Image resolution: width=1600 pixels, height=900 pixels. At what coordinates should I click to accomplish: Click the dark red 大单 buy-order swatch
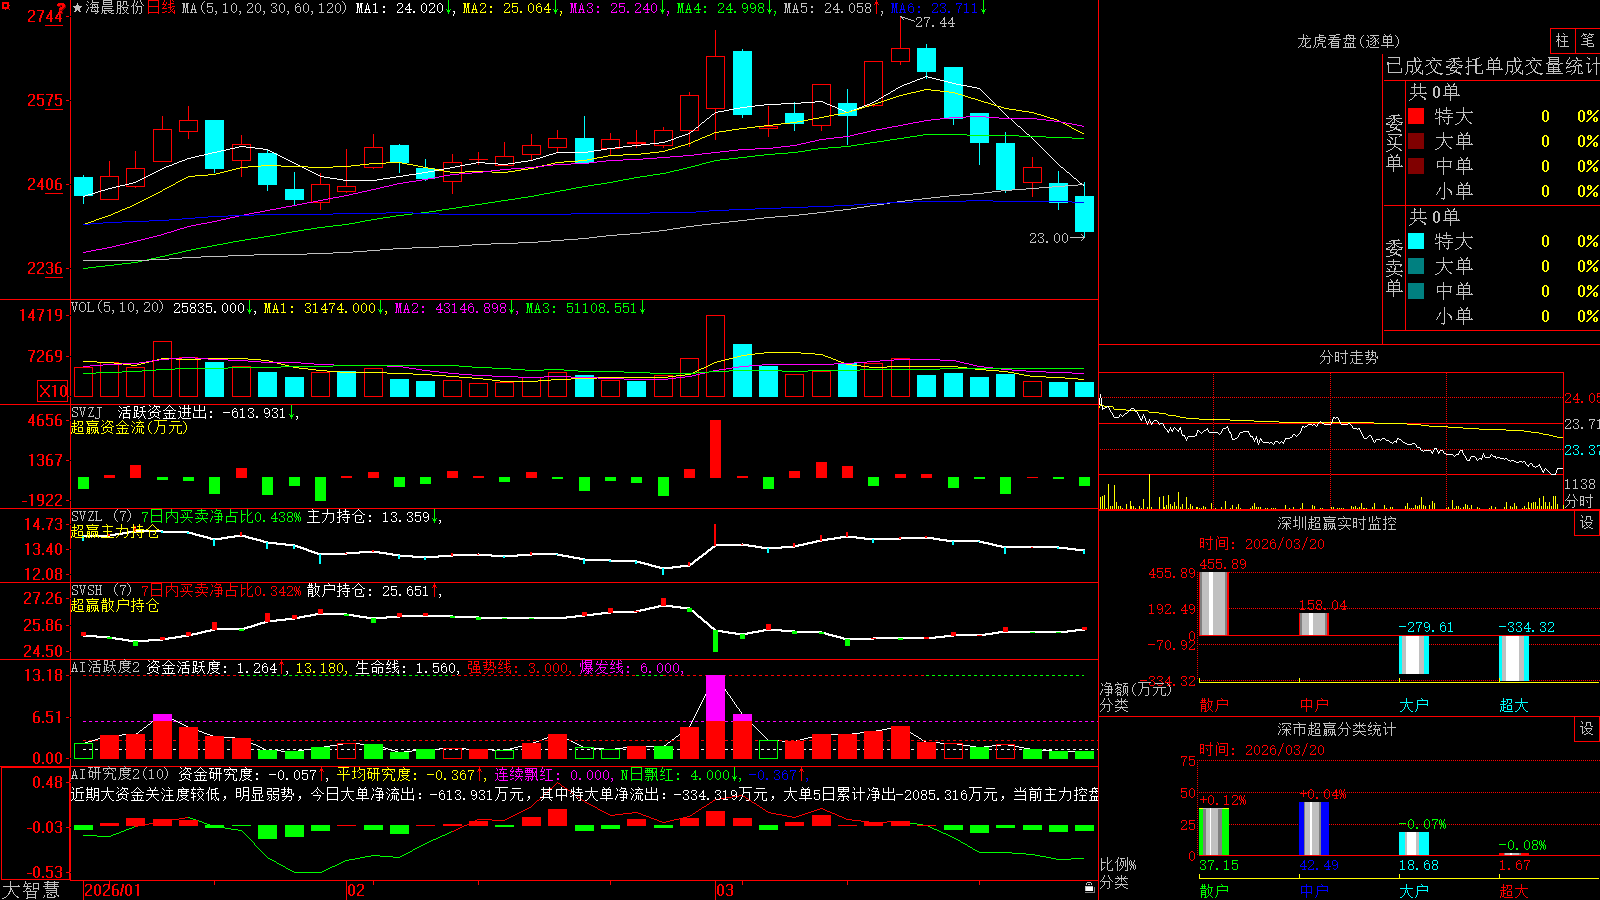(1416, 141)
